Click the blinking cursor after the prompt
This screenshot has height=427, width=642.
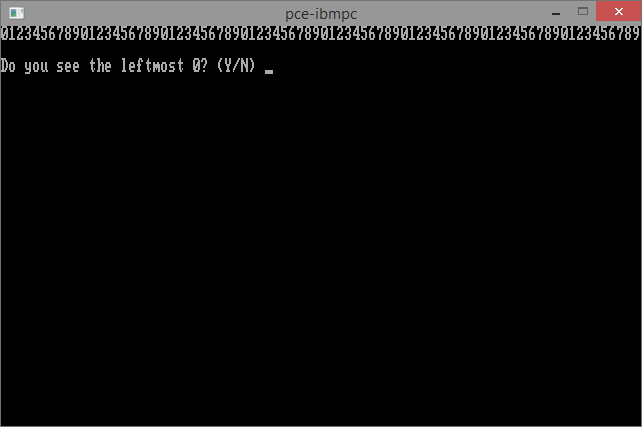269,72
